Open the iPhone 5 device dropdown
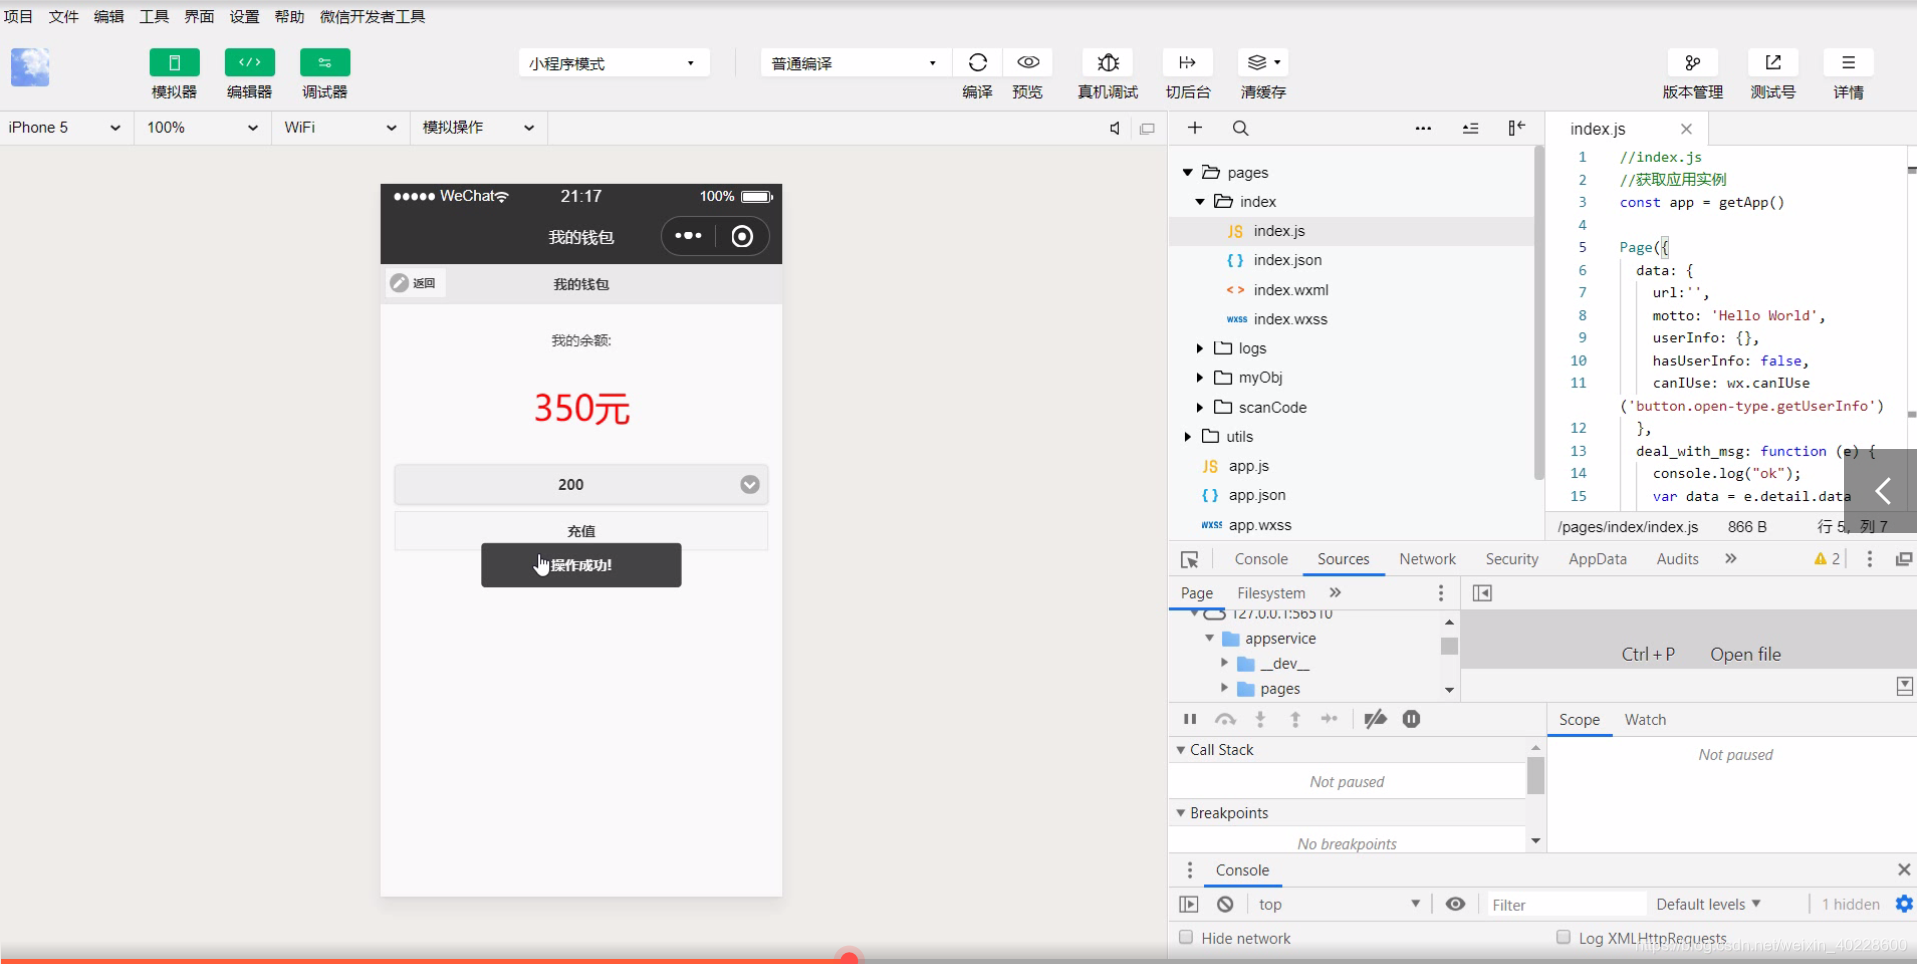Image resolution: width=1917 pixels, height=964 pixels. tap(65, 128)
